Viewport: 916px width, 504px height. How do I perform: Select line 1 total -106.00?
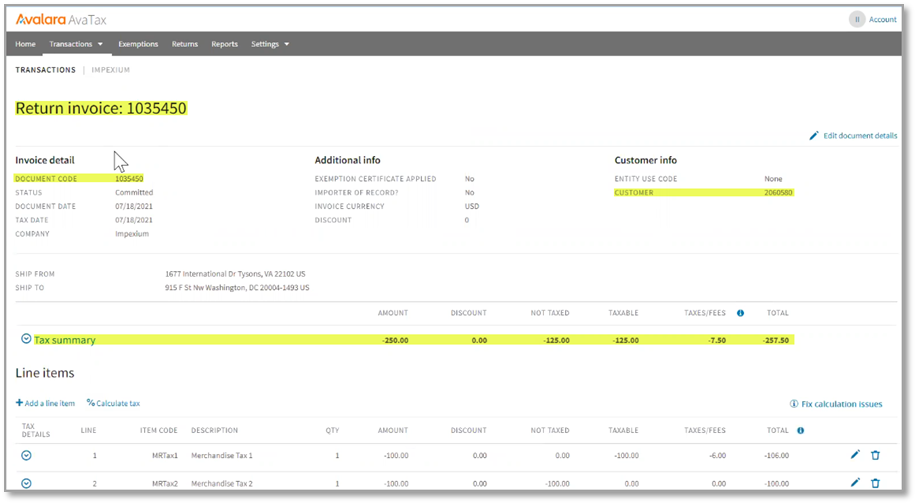coord(776,456)
